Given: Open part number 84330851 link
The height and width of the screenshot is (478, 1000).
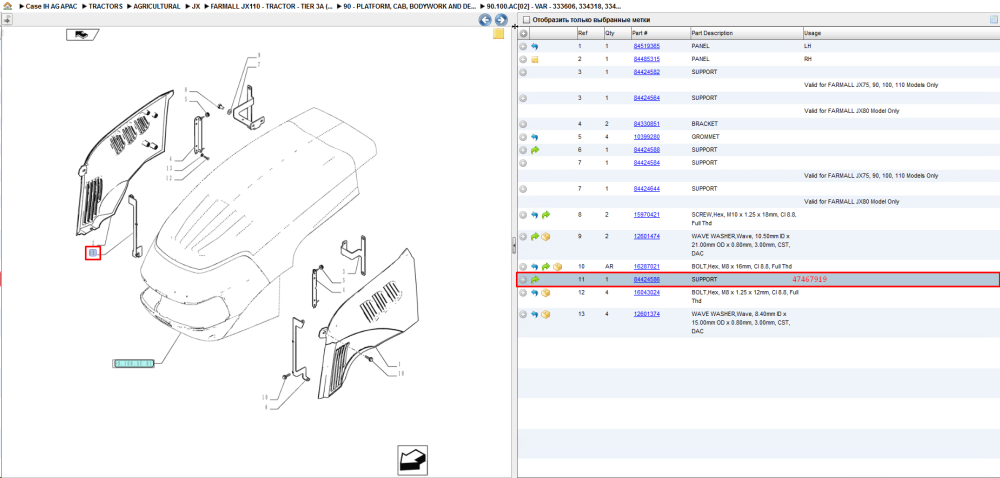Looking at the screenshot, I should pyautogui.click(x=646, y=124).
